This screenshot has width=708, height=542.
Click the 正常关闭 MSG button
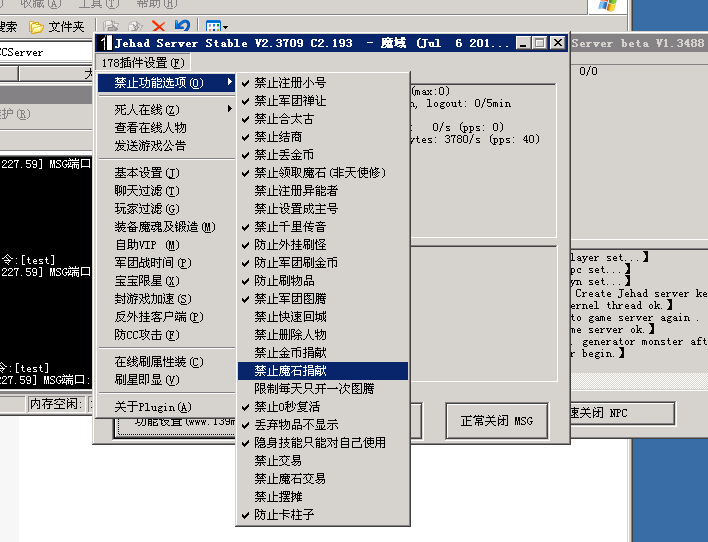(x=497, y=421)
